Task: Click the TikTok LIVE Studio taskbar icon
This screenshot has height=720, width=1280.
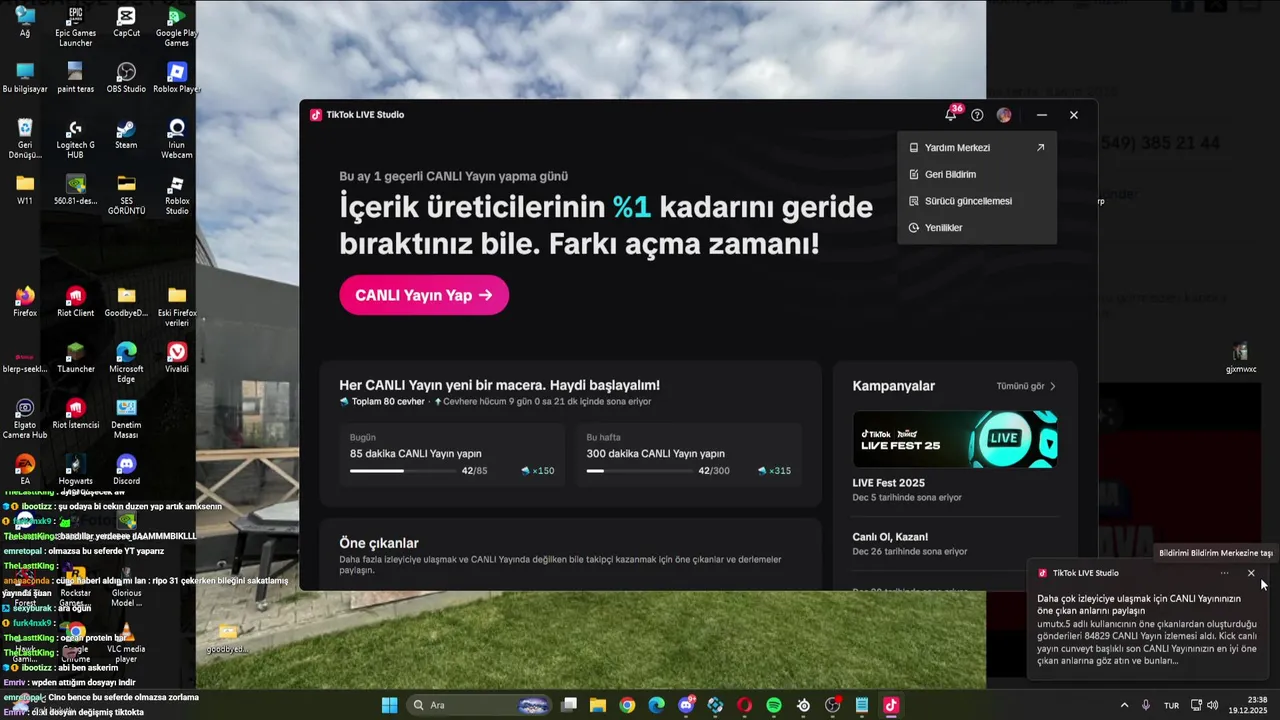Action: tap(890, 705)
